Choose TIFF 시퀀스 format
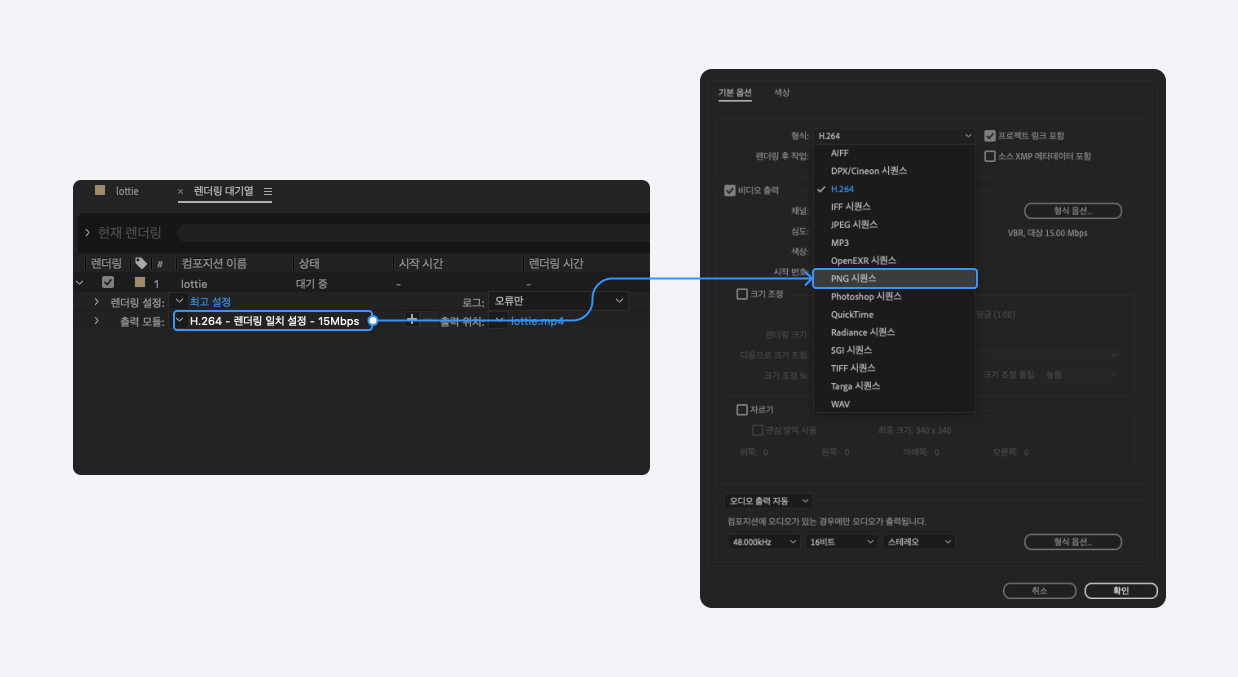Image resolution: width=1238 pixels, height=677 pixels. 894,368
